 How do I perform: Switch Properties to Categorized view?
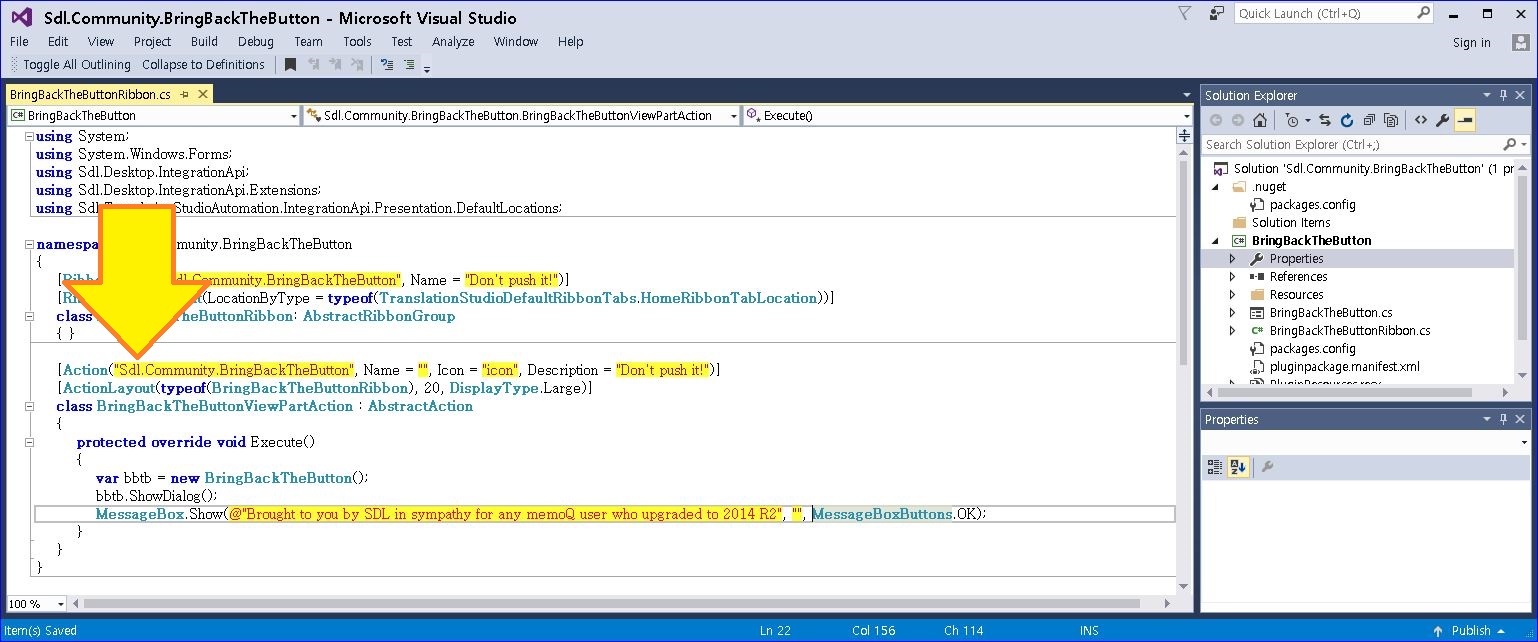[1215, 467]
